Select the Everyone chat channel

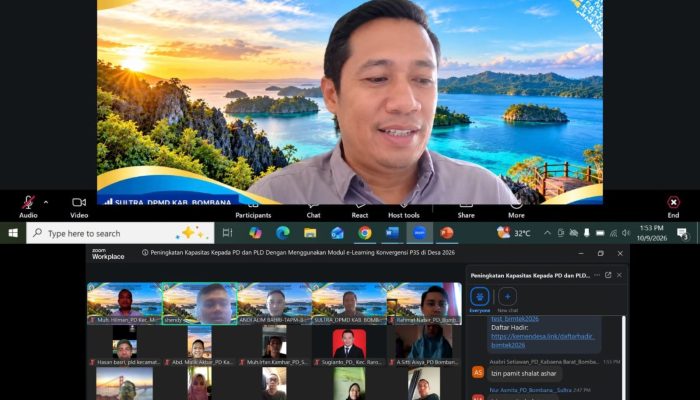(x=479, y=300)
